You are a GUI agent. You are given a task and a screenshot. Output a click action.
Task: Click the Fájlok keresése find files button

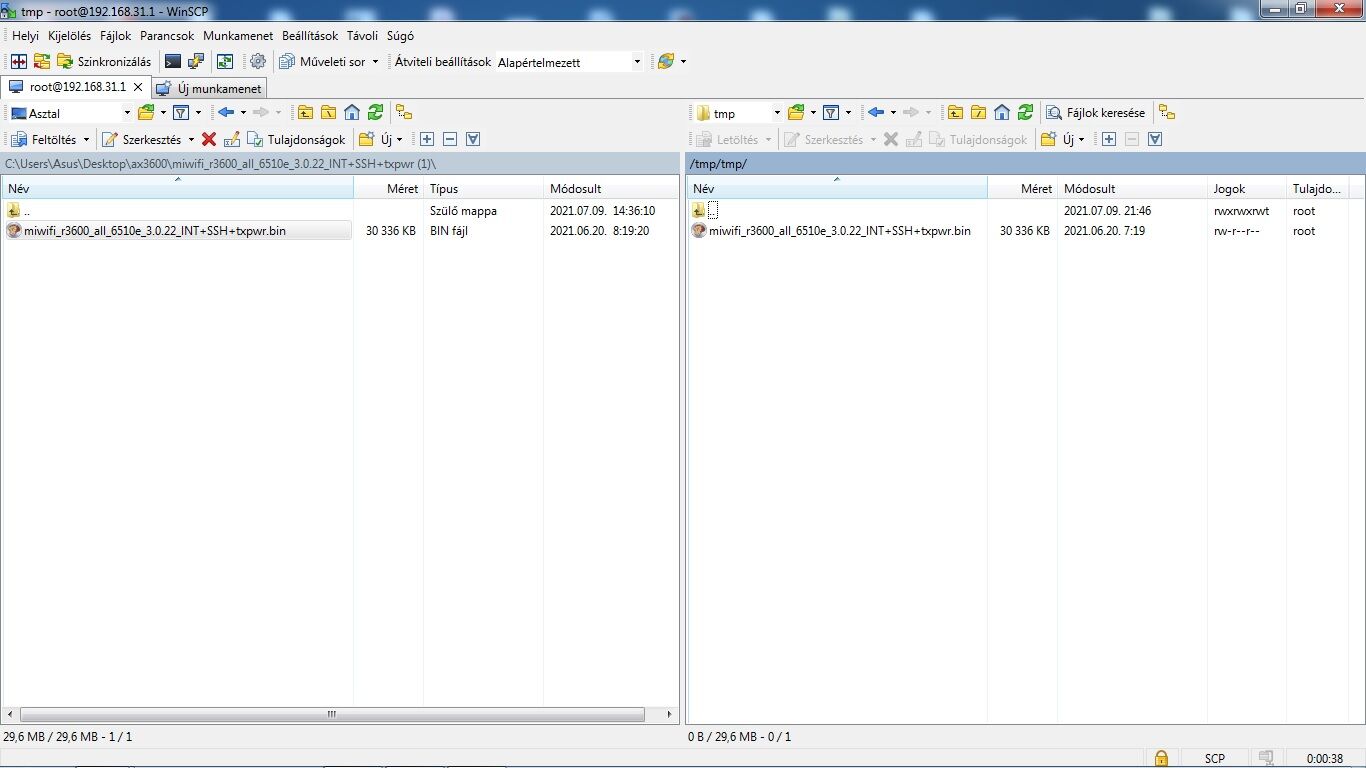pos(1097,113)
